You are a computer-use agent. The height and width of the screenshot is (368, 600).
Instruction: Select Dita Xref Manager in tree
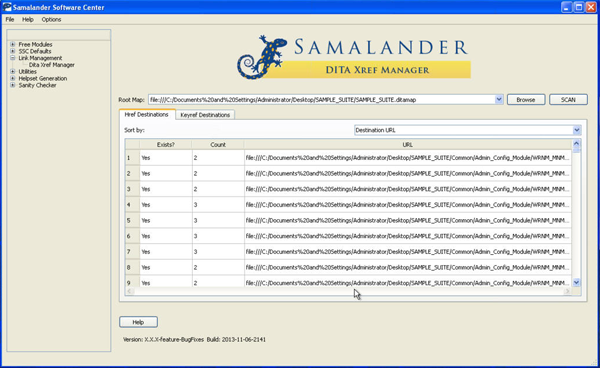coord(52,65)
